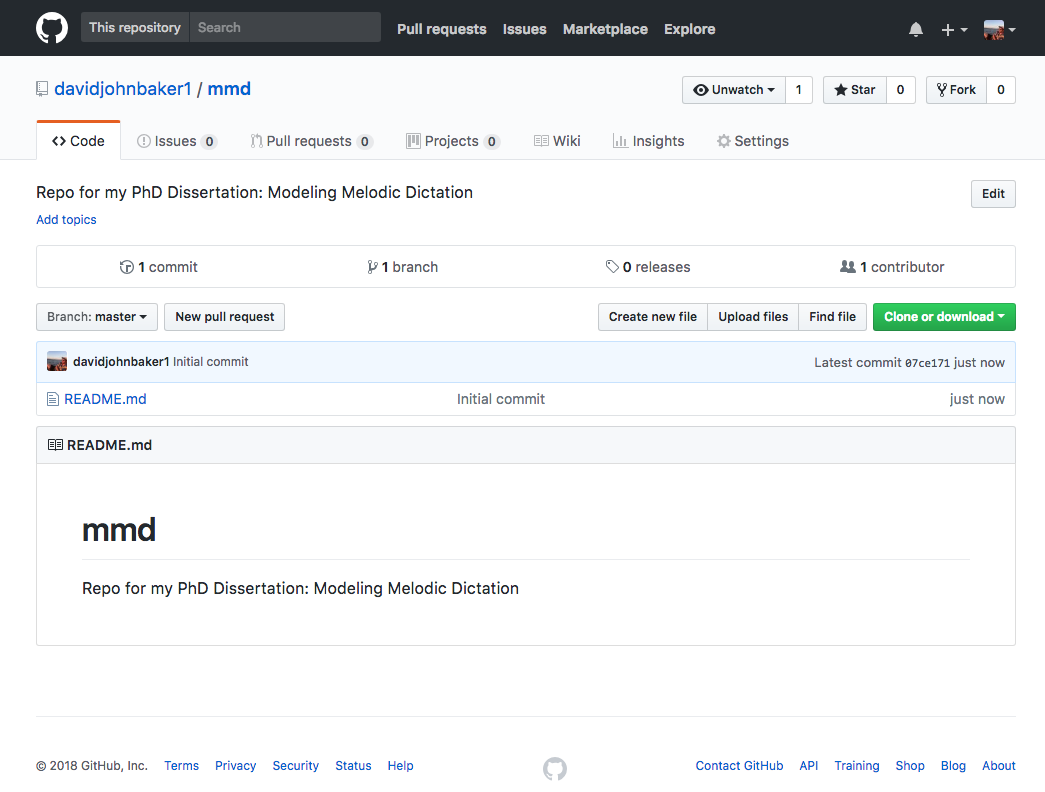Click the forks count 0
This screenshot has width=1045, height=792.
tap(1001, 90)
